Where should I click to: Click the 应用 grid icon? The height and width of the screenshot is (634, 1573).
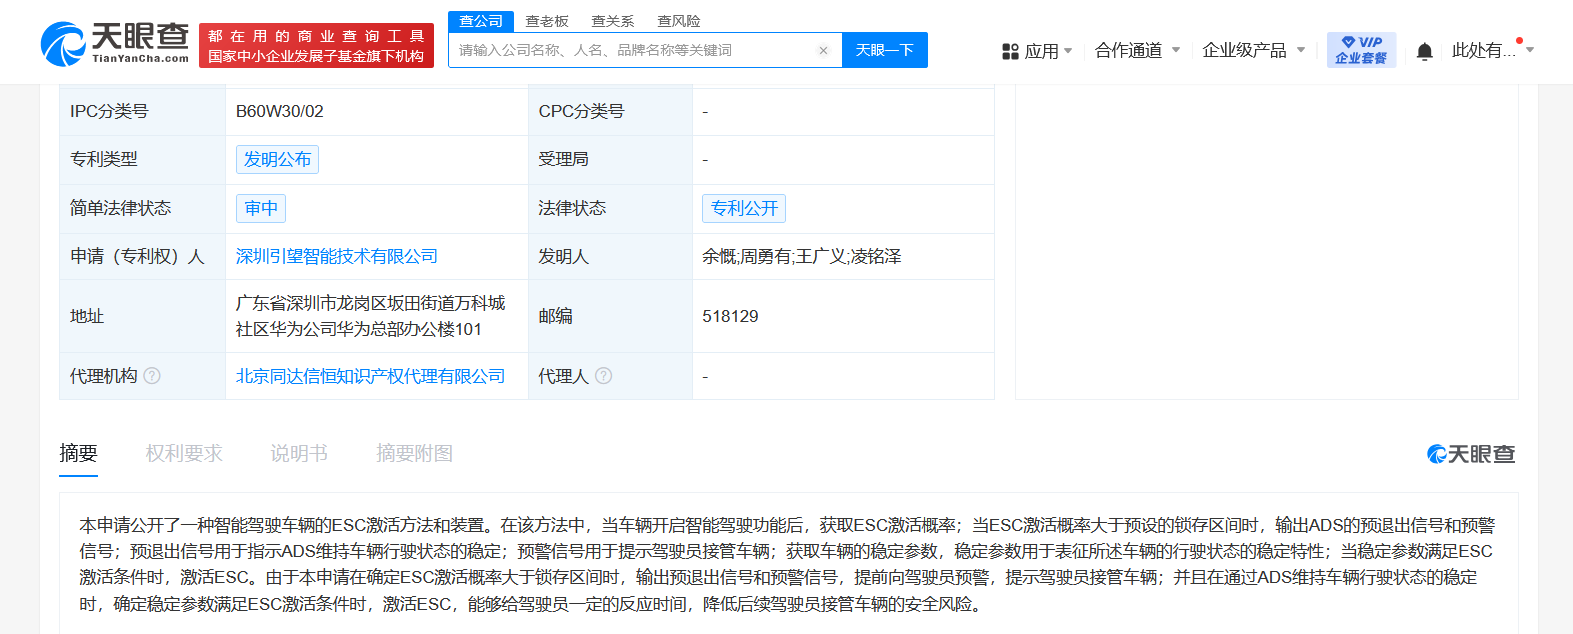pyautogui.click(x=1010, y=51)
